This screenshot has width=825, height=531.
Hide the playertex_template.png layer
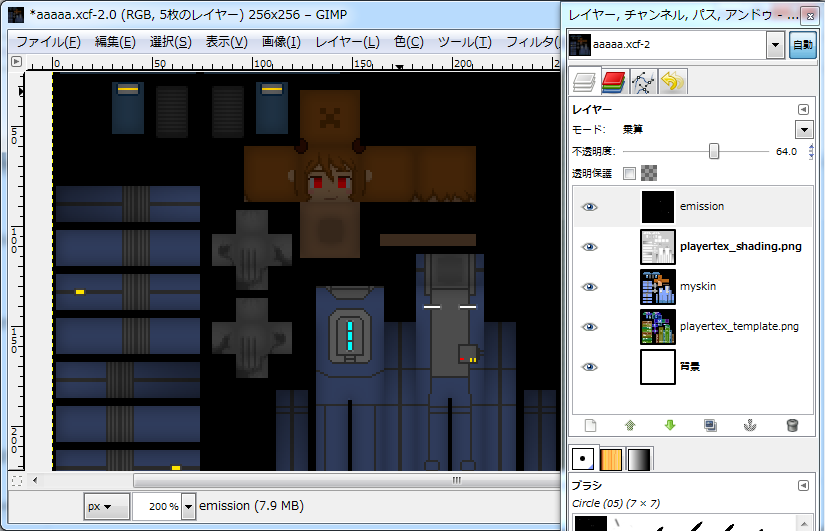(589, 327)
